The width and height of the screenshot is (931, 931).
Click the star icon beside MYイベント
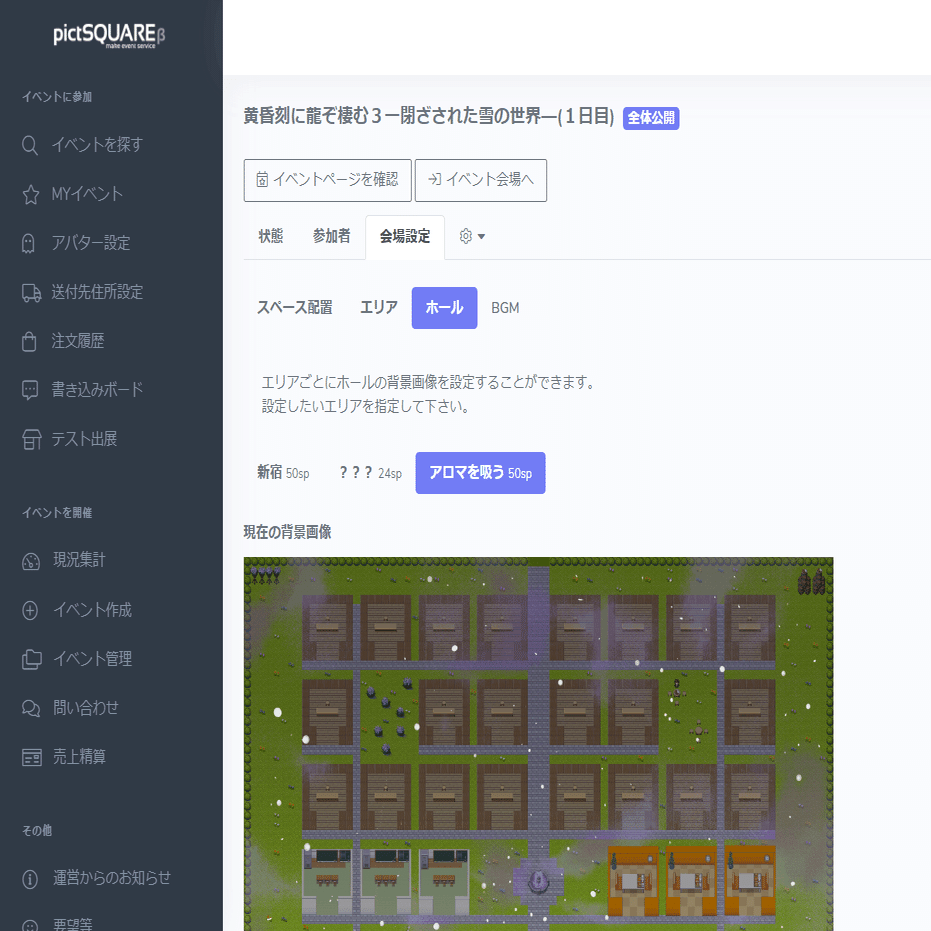point(31,194)
